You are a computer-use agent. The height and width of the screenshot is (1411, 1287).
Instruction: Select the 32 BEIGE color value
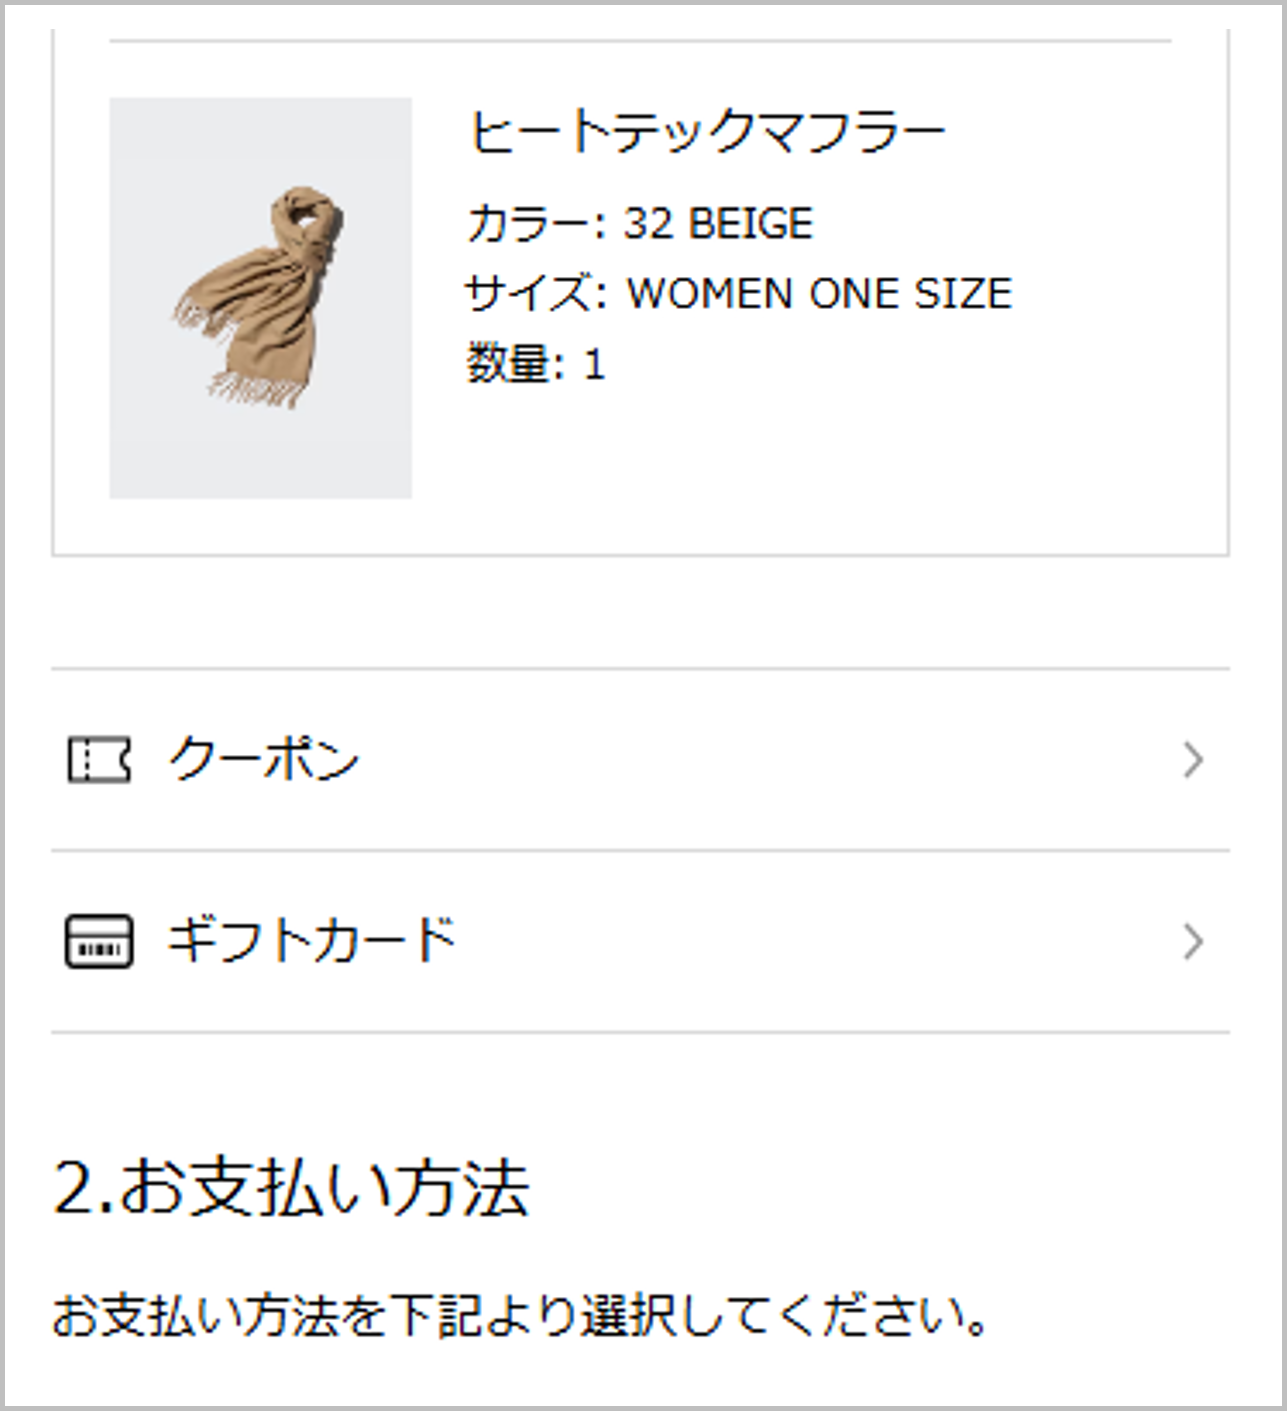tap(718, 223)
